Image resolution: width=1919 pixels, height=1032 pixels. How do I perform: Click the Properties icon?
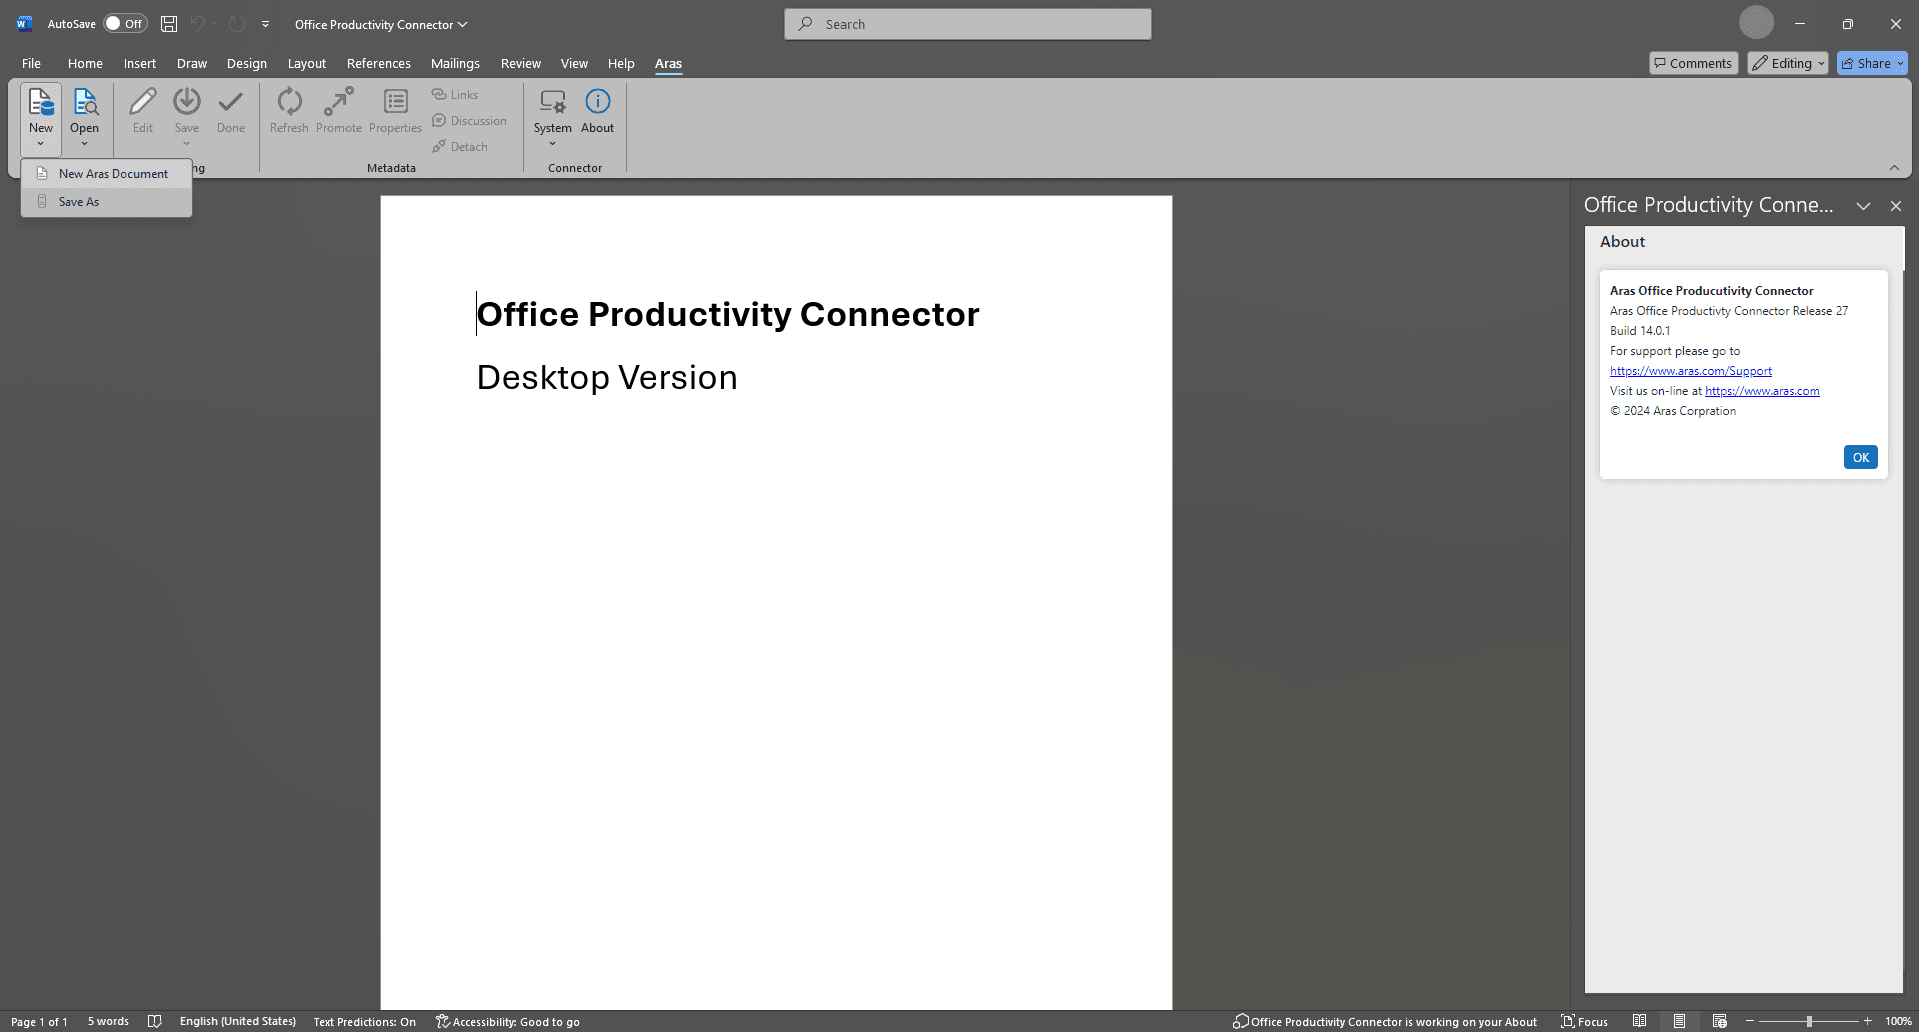pyautogui.click(x=396, y=102)
